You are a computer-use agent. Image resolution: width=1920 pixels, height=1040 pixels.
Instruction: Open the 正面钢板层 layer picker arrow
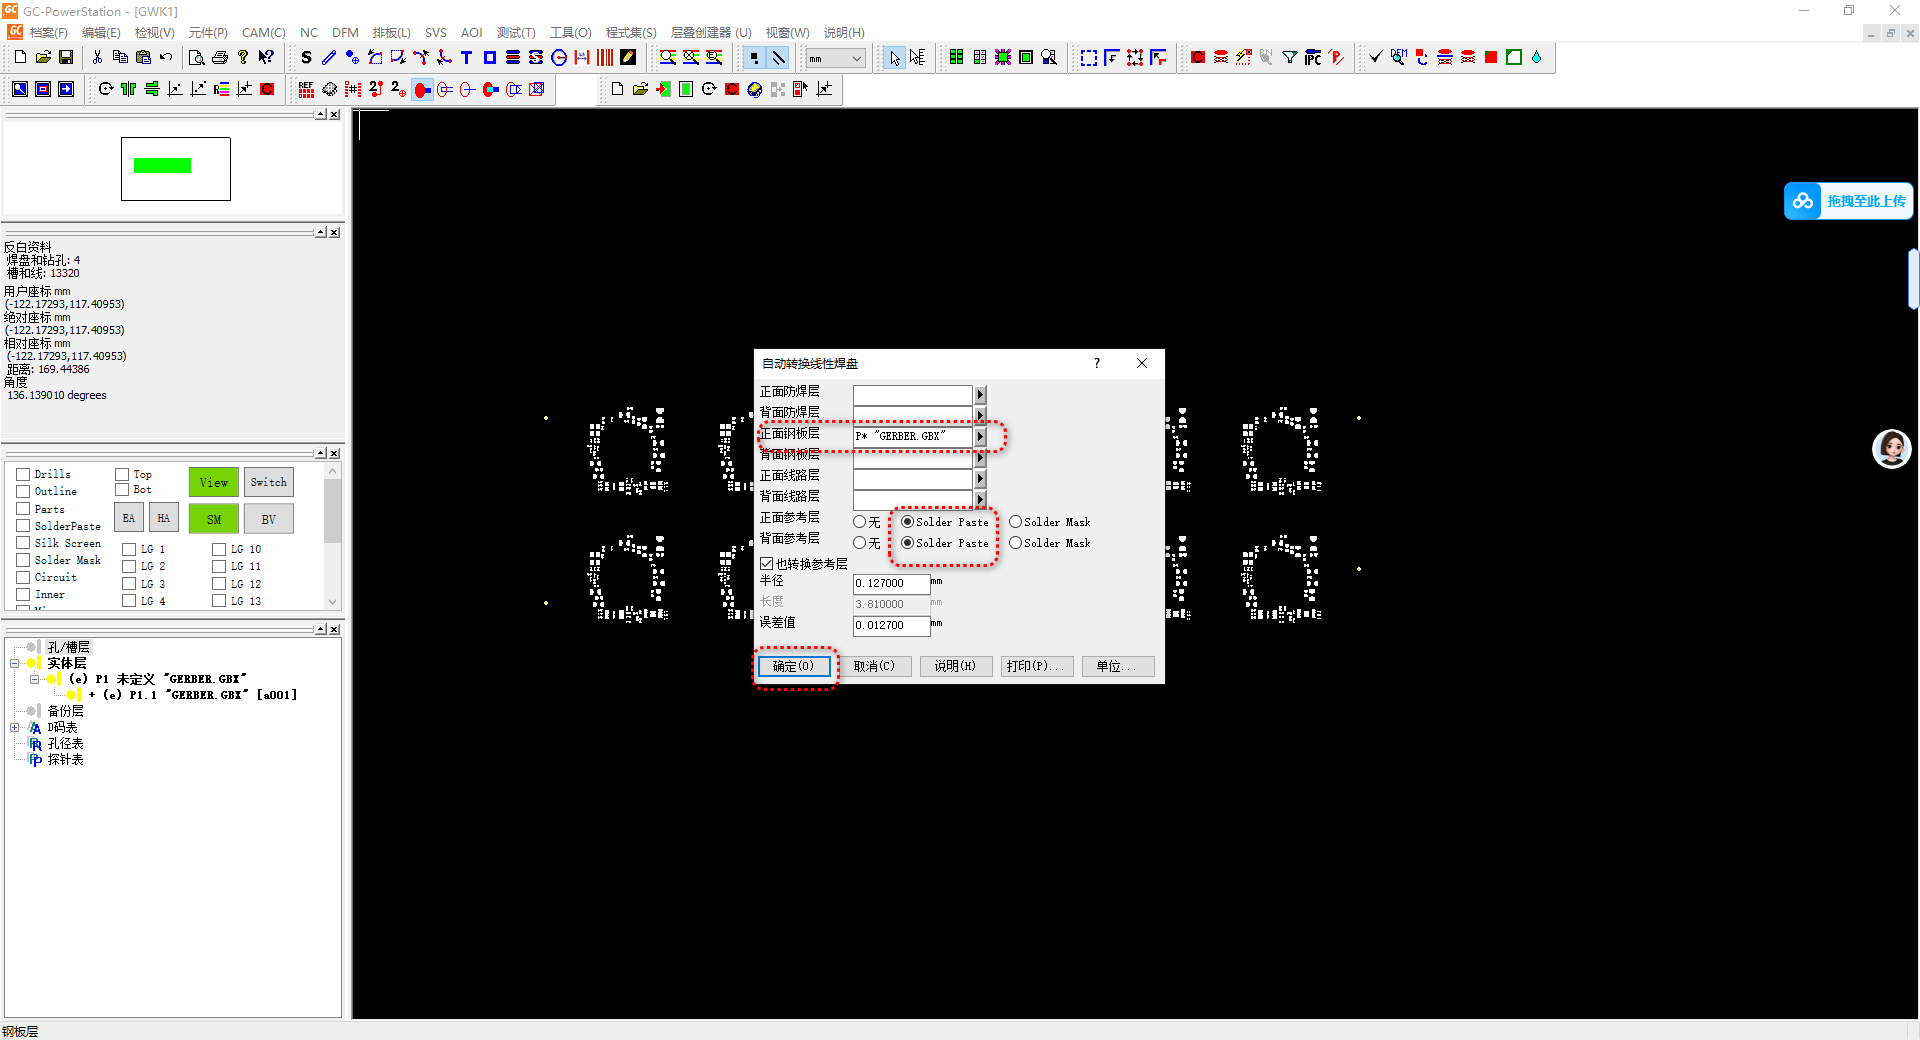coord(980,436)
